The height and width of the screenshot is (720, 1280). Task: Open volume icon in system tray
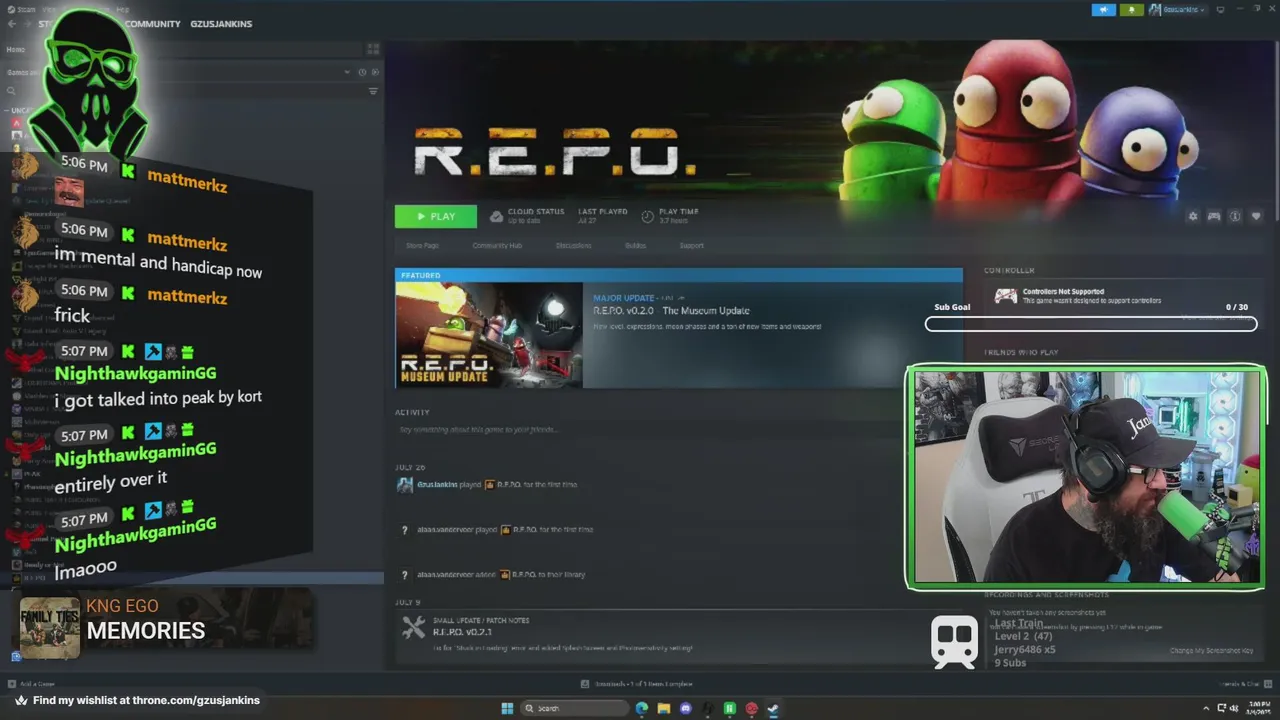coord(1236,708)
